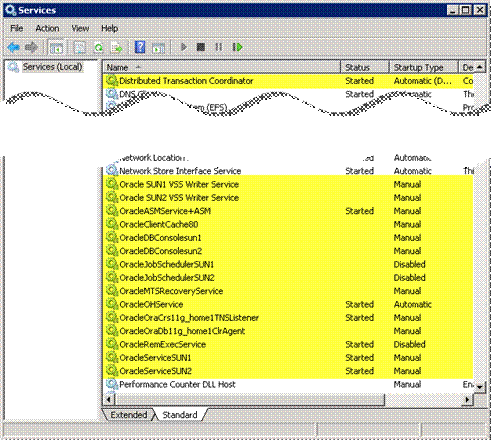Click the horizontal scrollbar right arrow
The image size is (491, 440).
tap(467, 399)
